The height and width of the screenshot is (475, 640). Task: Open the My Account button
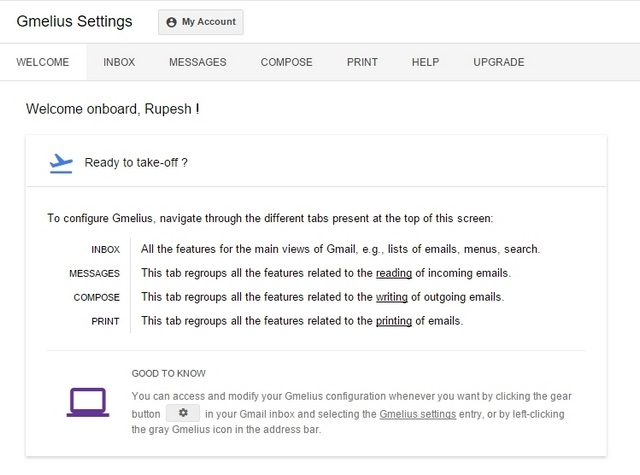201,22
